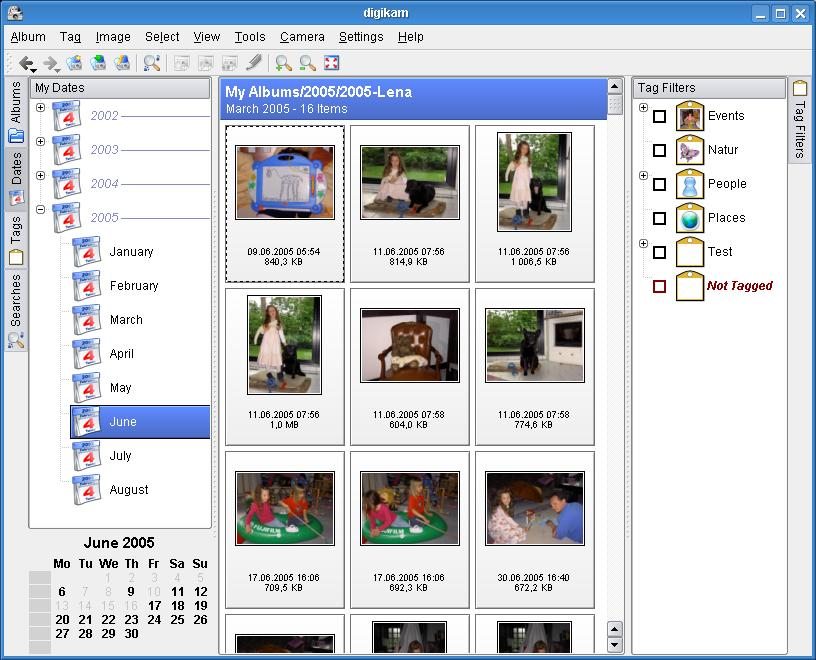Expand the 2002 year node
816x660 pixels.
pos(41,108)
